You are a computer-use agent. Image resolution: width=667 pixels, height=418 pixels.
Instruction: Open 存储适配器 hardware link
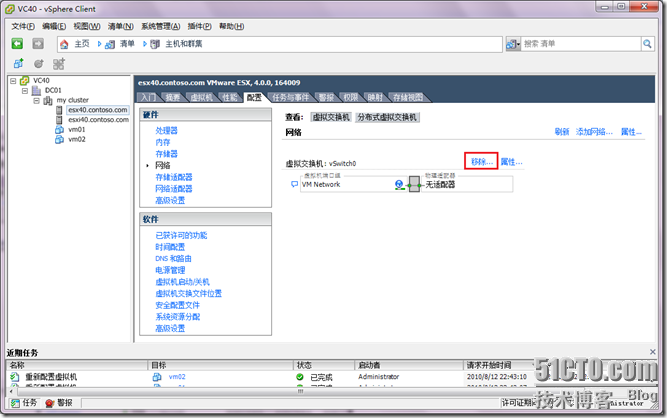pos(174,177)
